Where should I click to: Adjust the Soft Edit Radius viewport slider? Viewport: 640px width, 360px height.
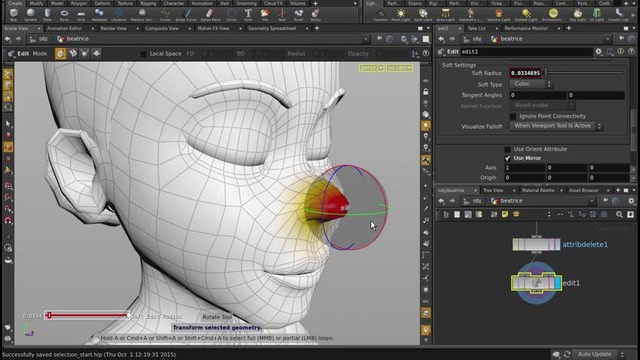tap(87, 315)
